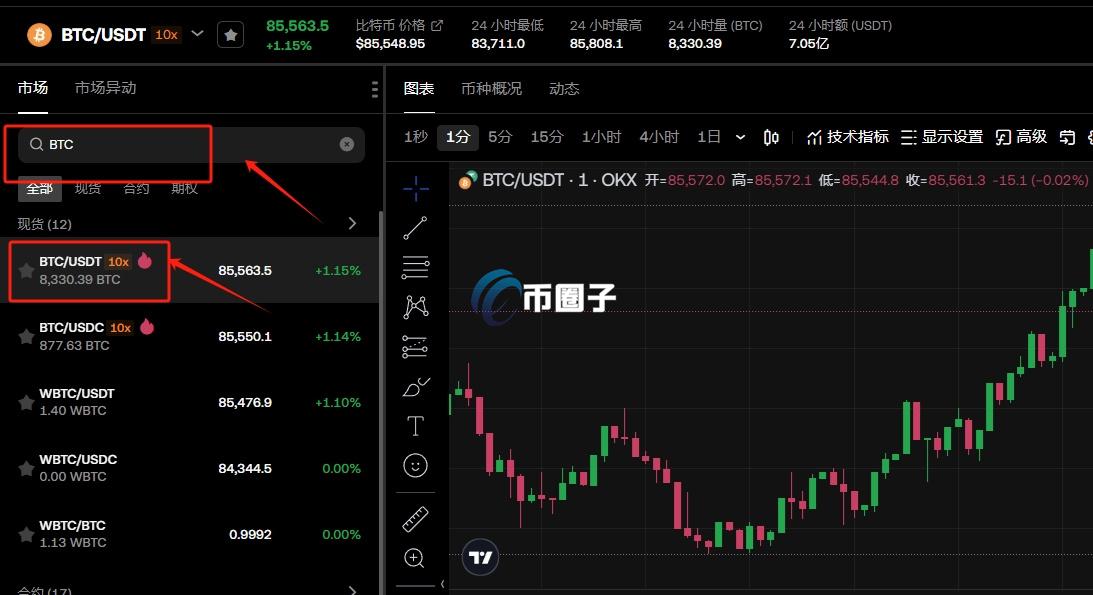Select the ruler measurement tool

[415, 519]
